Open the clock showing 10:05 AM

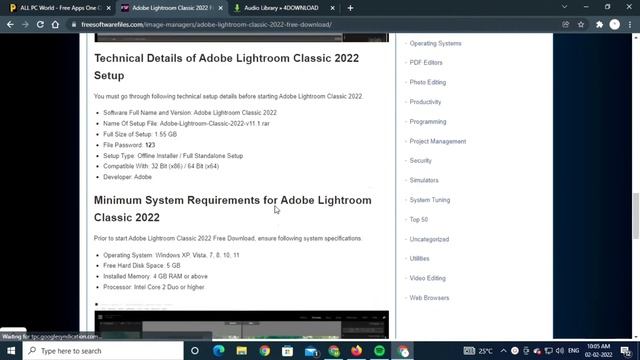coord(598,351)
